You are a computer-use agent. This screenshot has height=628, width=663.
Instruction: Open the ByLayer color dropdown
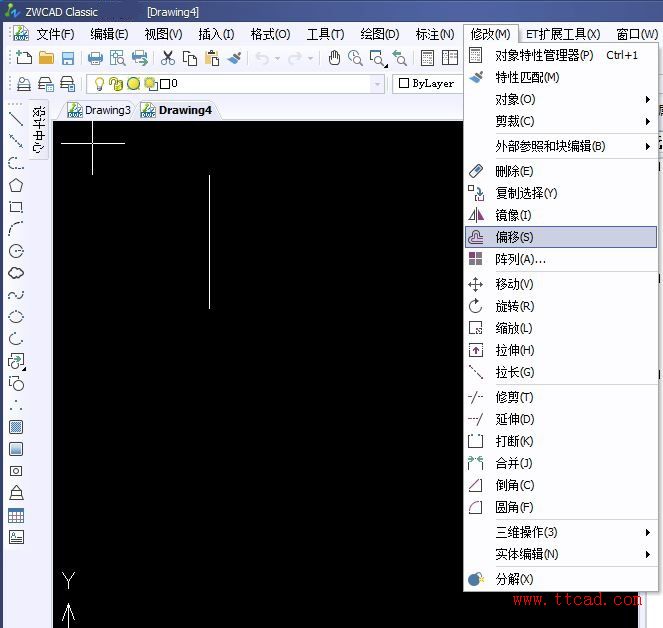click(x=427, y=83)
